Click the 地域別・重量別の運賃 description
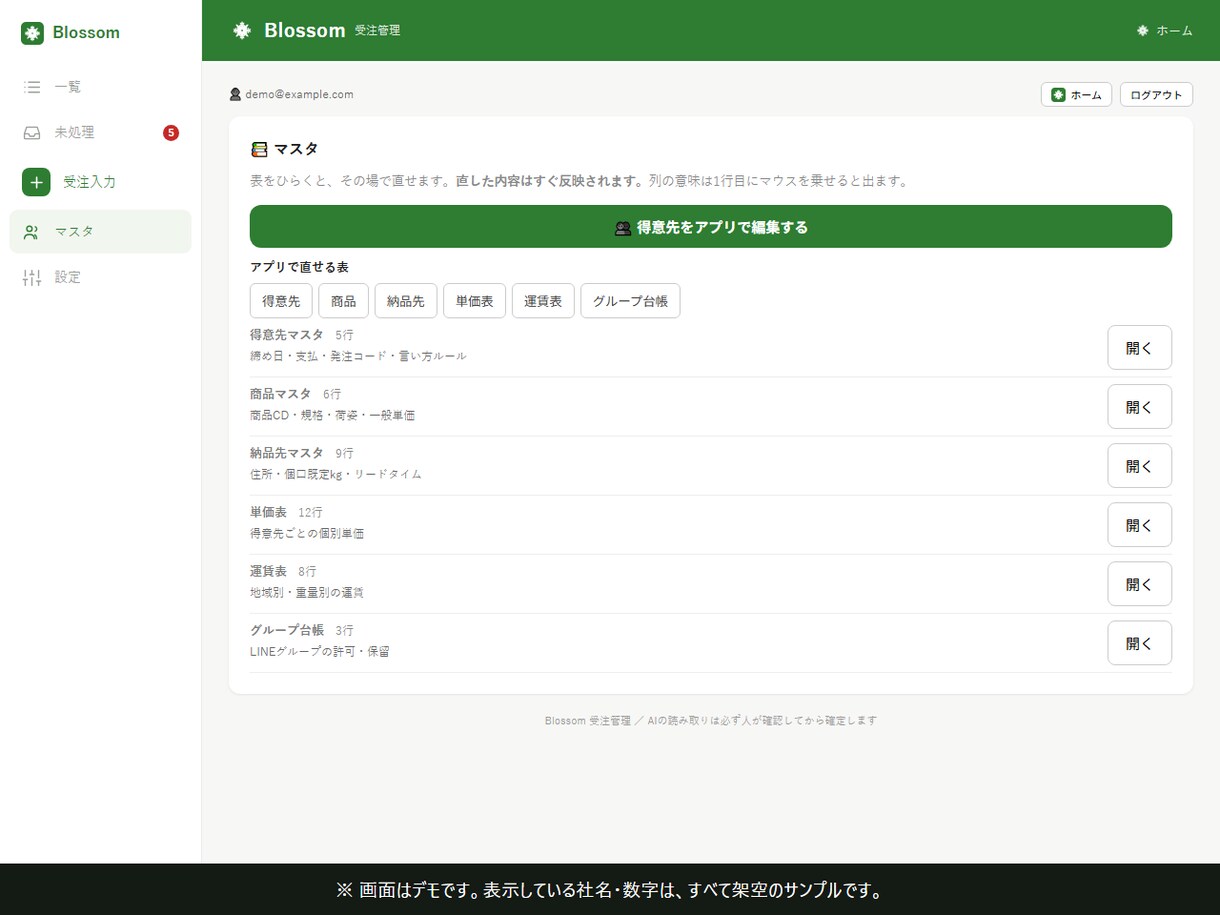1220x915 pixels. point(307,592)
